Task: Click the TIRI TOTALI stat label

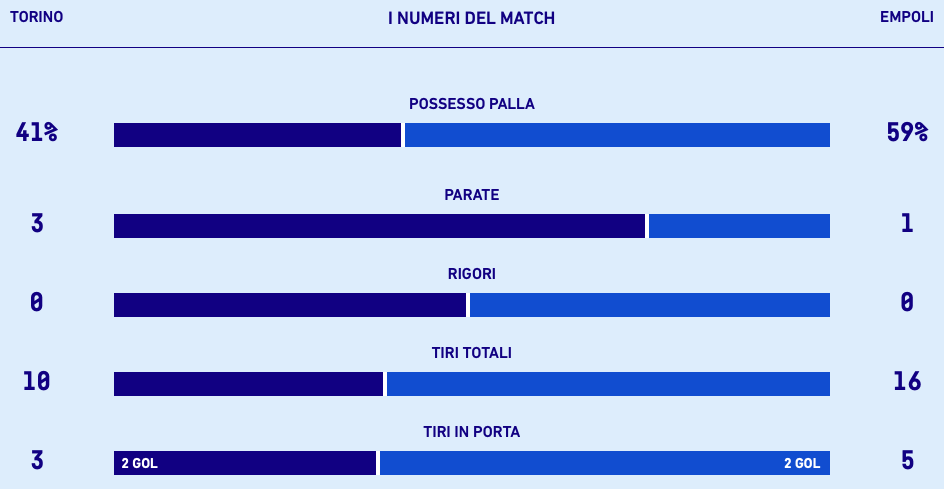Action: tap(472, 353)
